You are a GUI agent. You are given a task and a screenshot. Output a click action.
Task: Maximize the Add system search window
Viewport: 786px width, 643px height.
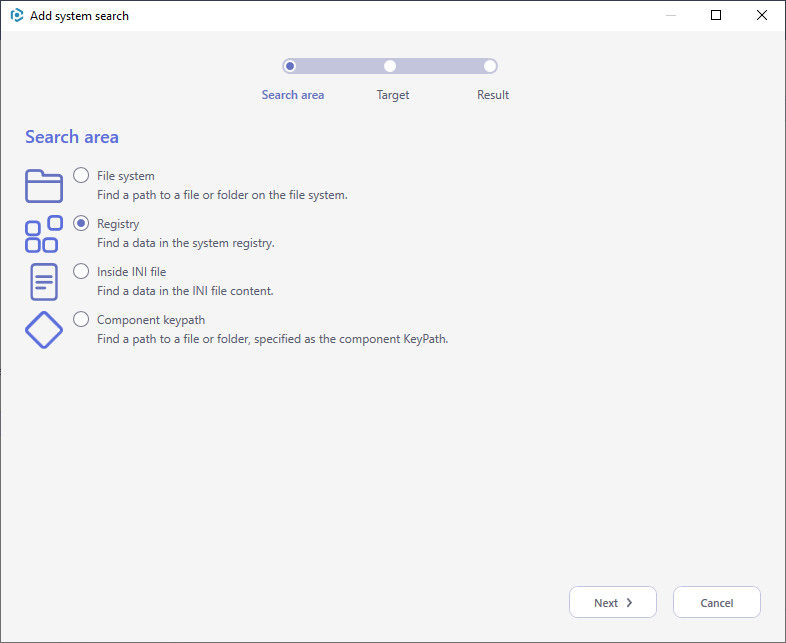[716, 15]
